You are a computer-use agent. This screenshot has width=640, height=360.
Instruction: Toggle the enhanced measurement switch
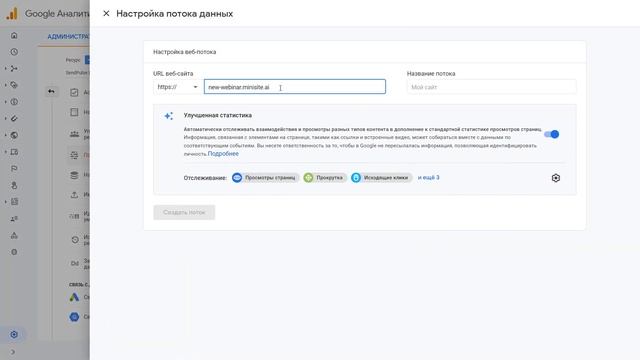tap(551, 134)
